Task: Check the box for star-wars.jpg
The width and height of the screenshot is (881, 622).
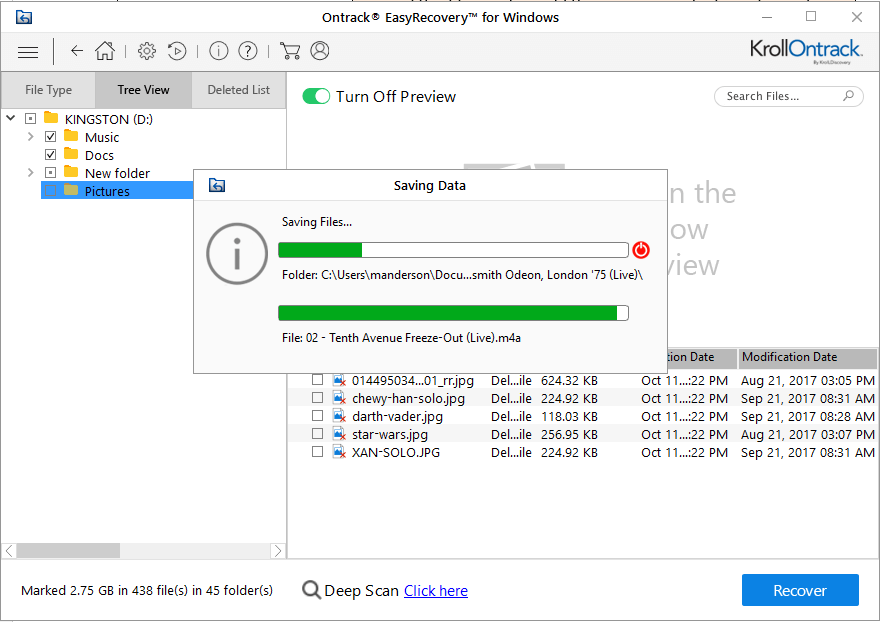Action: [317, 434]
